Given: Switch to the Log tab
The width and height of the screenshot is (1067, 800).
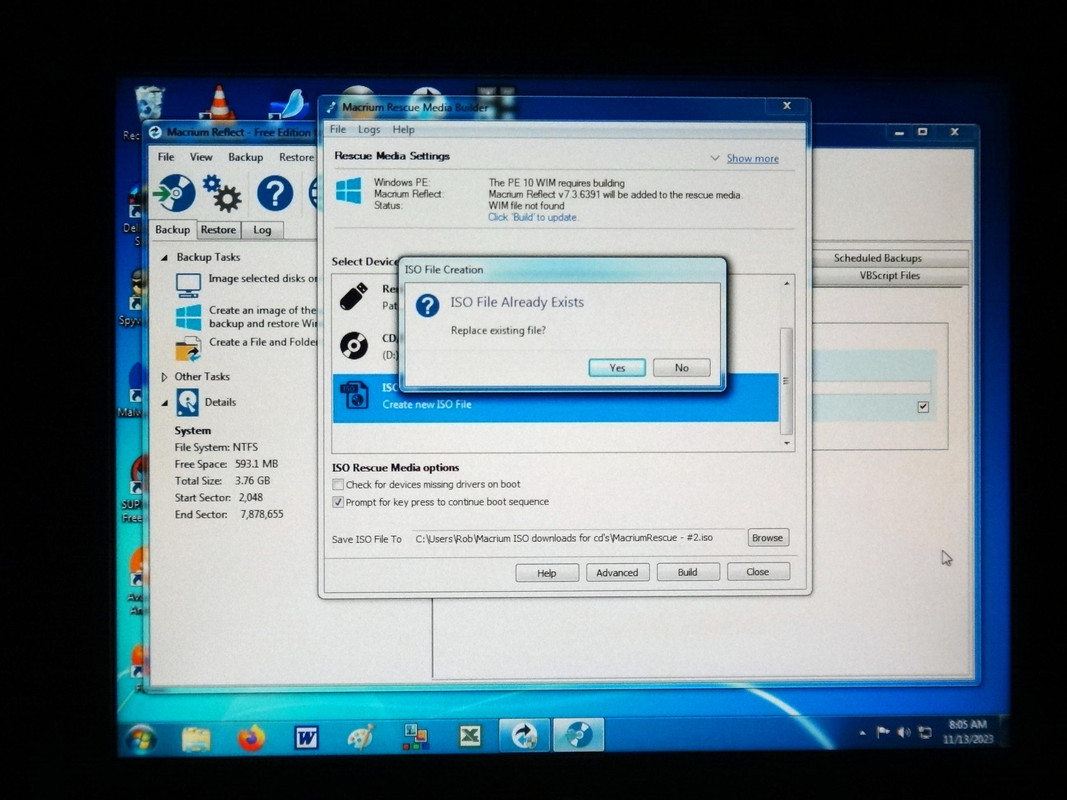Looking at the screenshot, I should (x=262, y=230).
